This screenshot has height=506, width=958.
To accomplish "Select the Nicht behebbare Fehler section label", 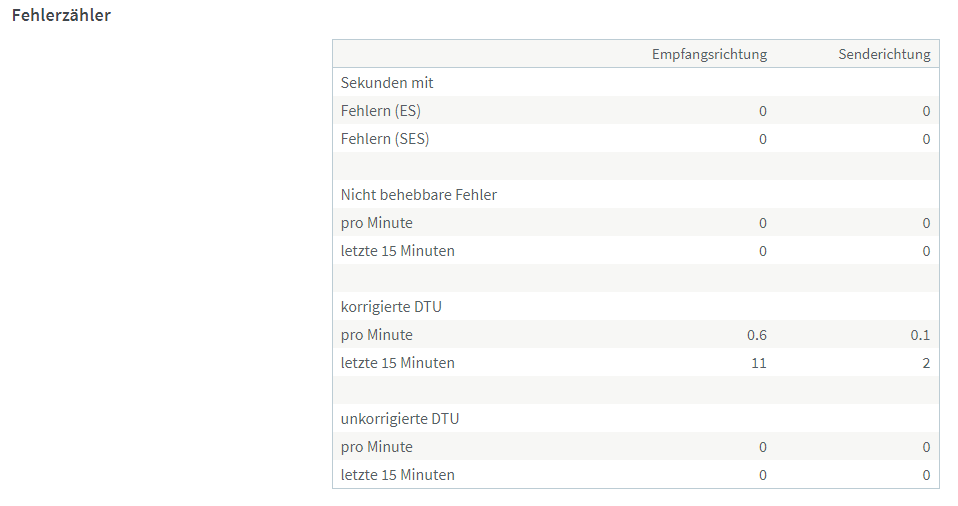I will [419, 195].
